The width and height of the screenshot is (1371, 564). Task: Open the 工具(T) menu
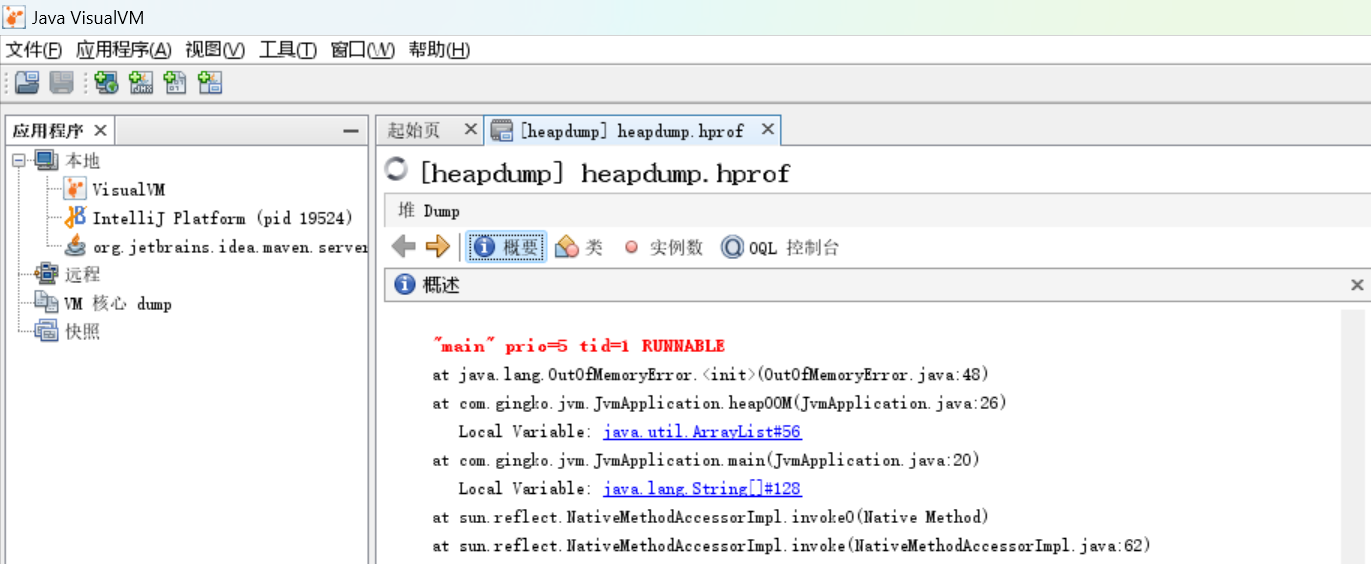tap(288, 50)
